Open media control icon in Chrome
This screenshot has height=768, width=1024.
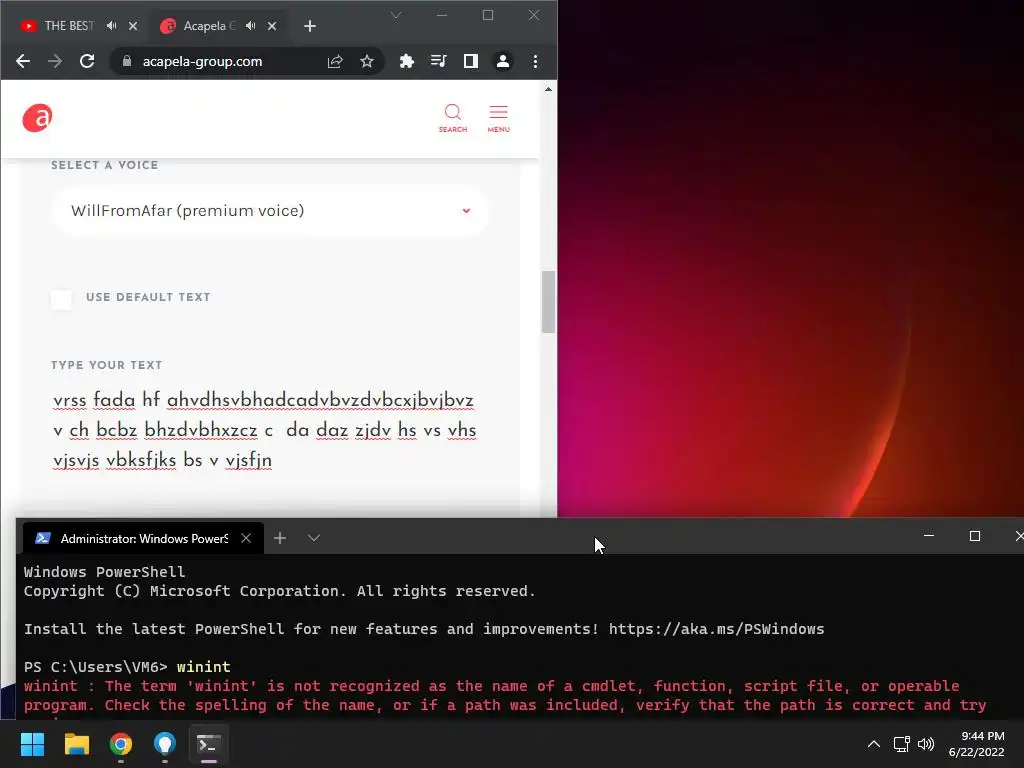(439, 61)
